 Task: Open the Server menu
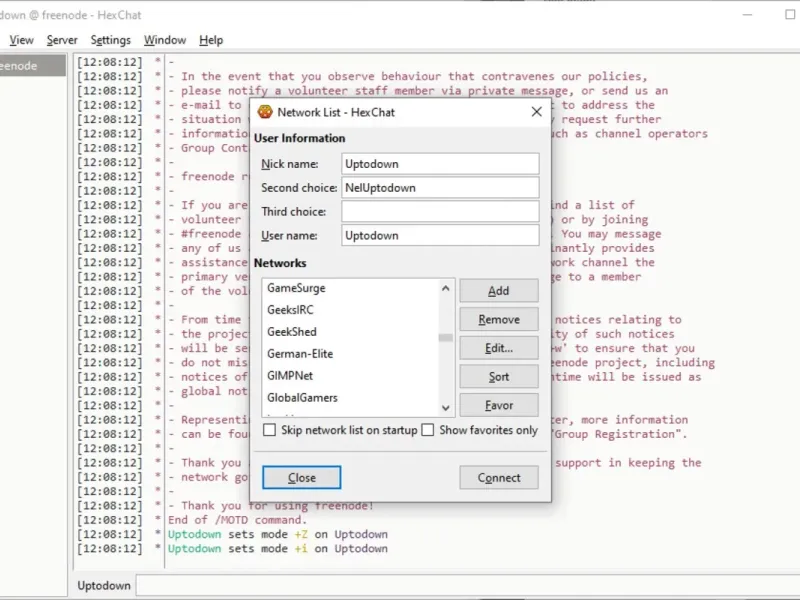click(x=62, y=40)
